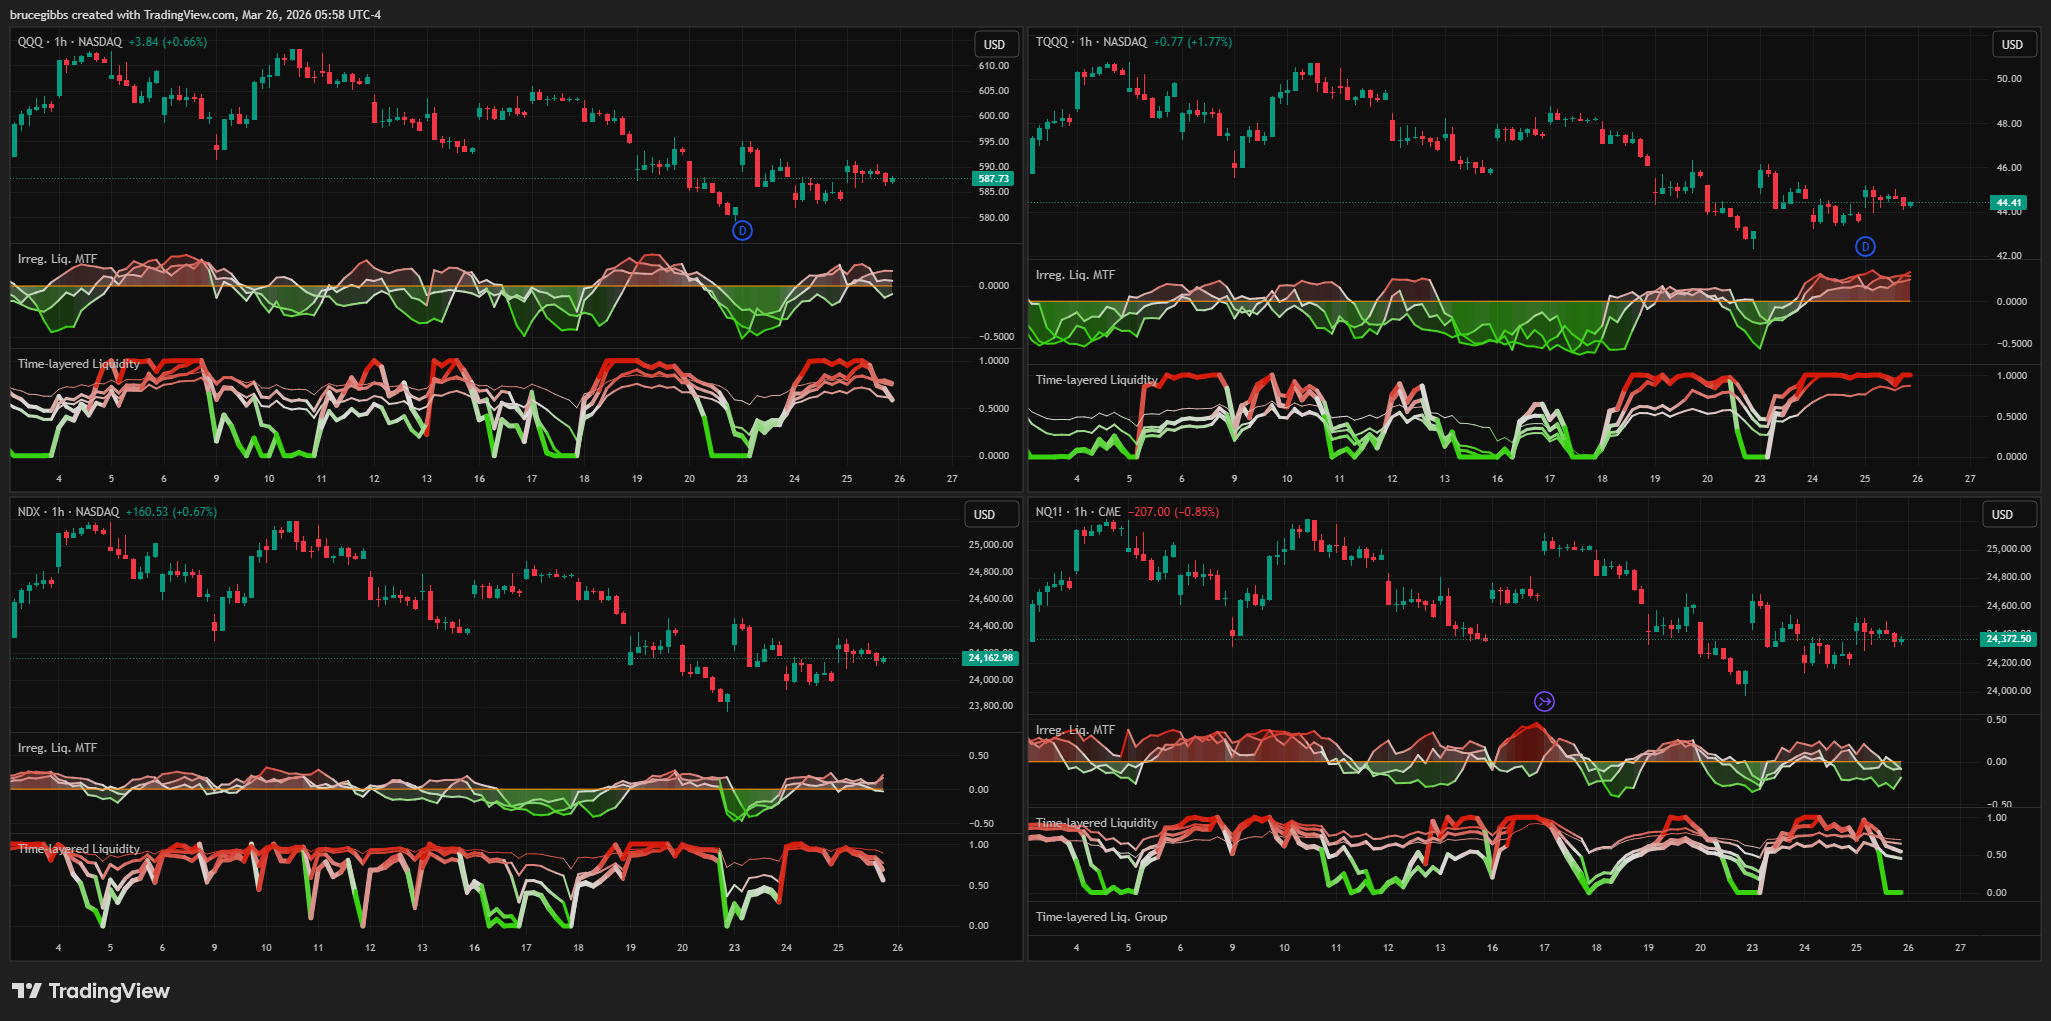Click the 24,162.98 price label on NDX

tap(990, 658)
